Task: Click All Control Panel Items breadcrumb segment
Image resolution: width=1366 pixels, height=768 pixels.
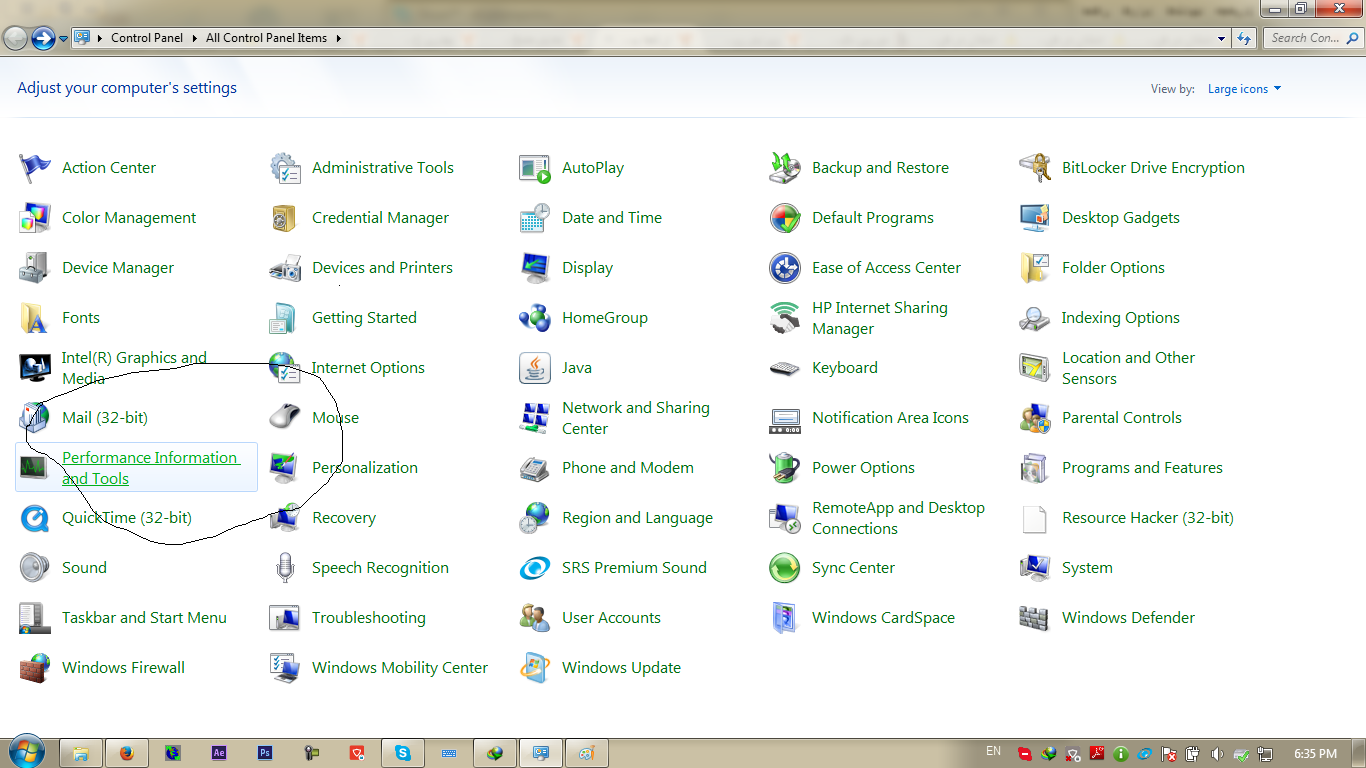Action: coord(266,38)
